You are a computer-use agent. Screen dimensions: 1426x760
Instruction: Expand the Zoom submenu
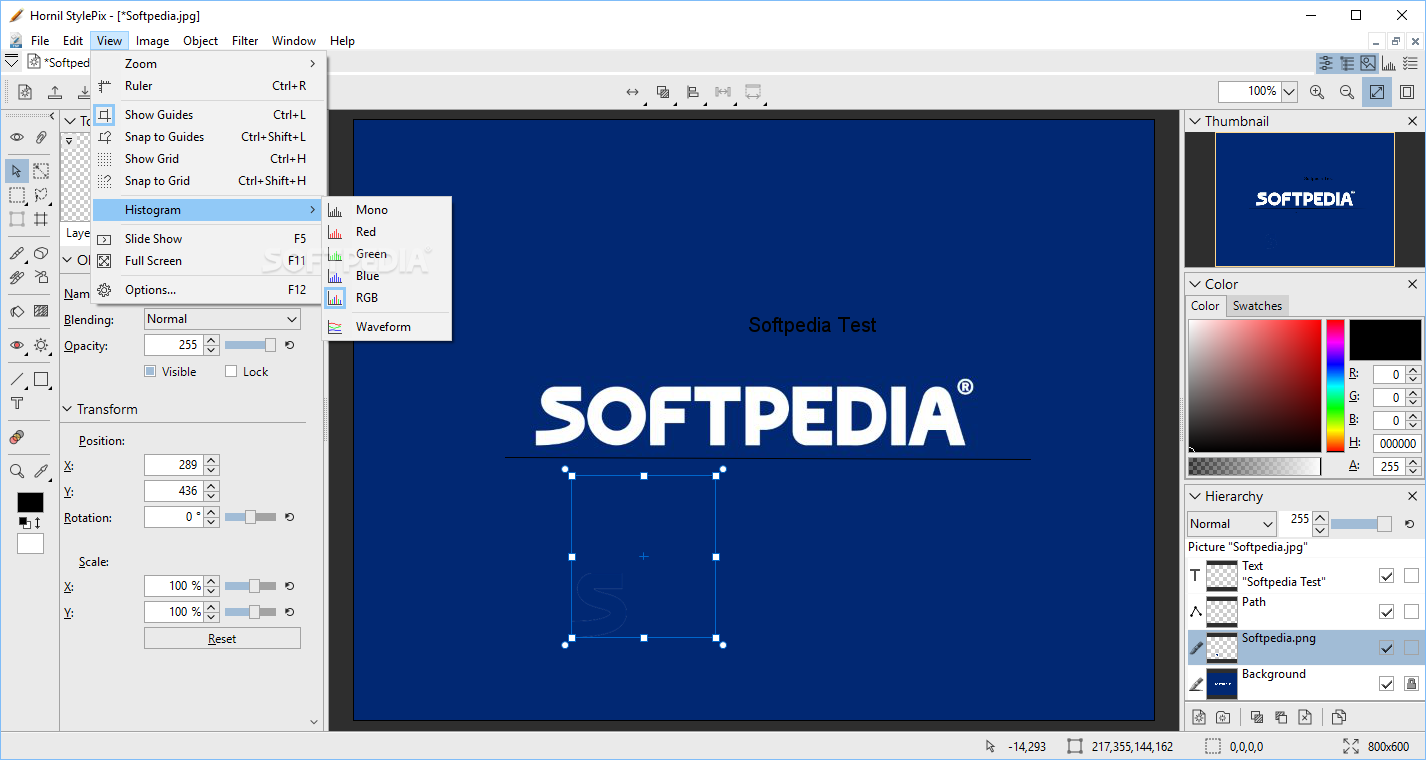[x=209, y=63]
